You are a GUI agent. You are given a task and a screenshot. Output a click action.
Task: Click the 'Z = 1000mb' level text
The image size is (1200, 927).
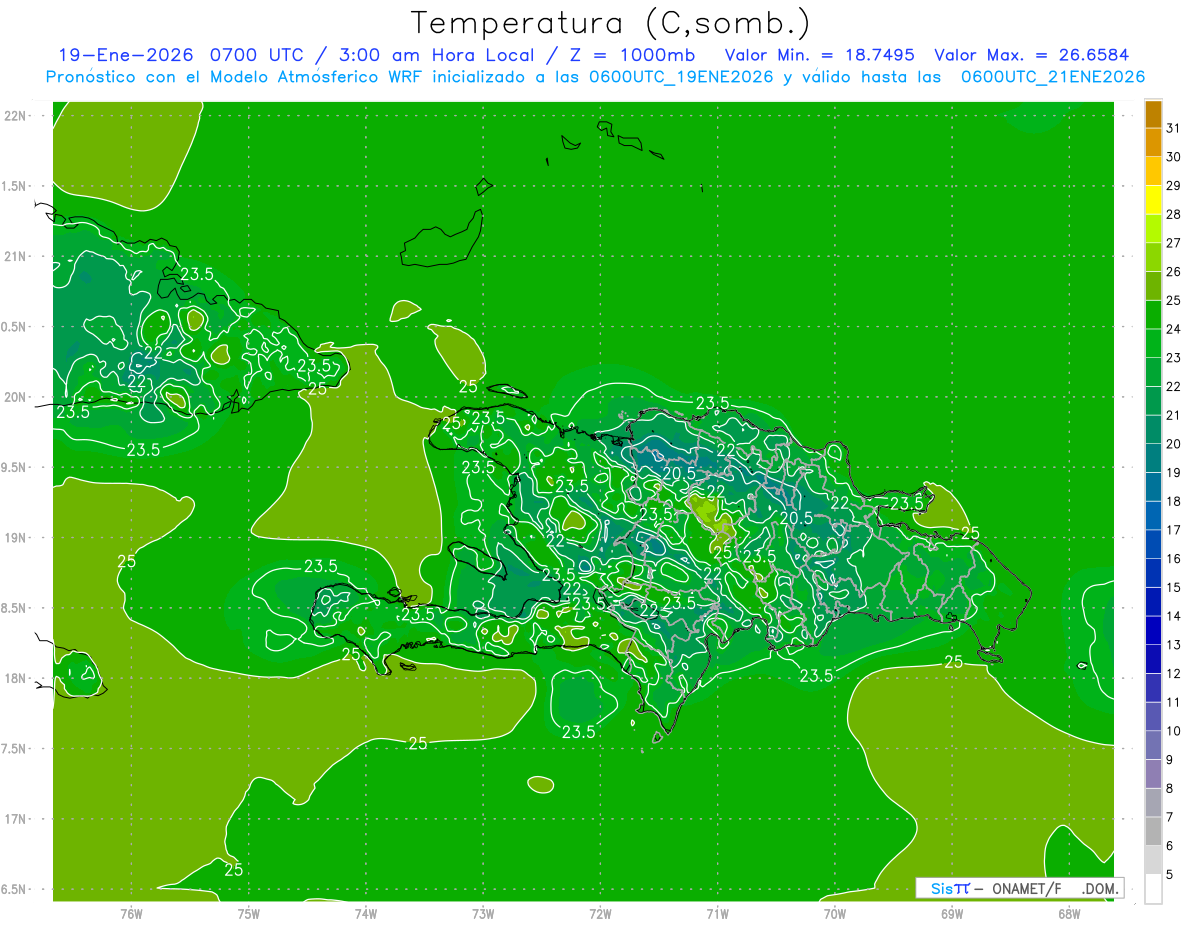[630, 55]
